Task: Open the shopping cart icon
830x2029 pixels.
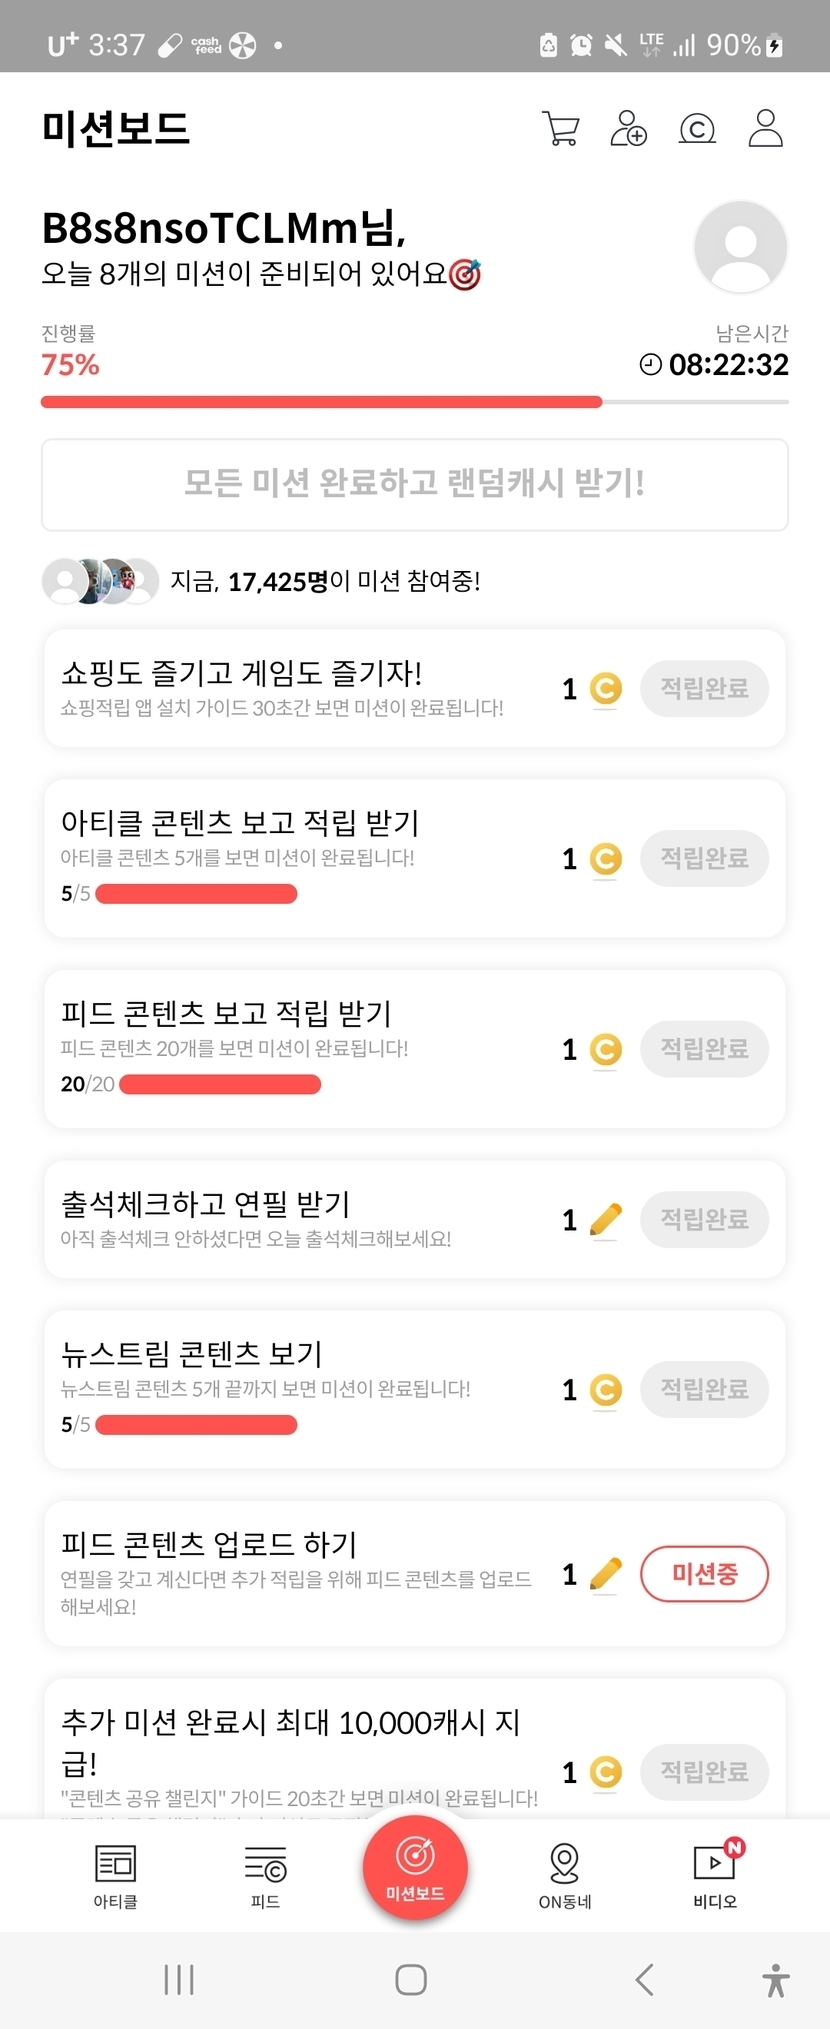Action: click(560, 129)
